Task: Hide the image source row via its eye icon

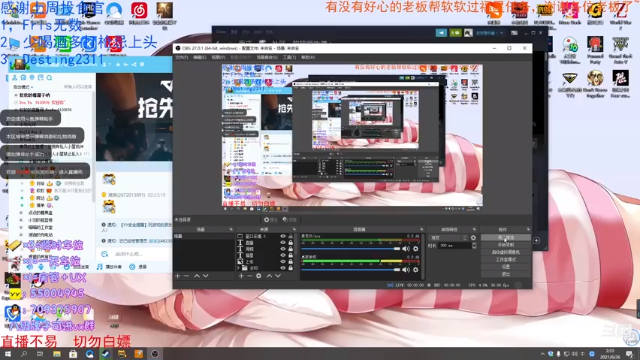Action: pyautogui.click(x=283, y=262)
